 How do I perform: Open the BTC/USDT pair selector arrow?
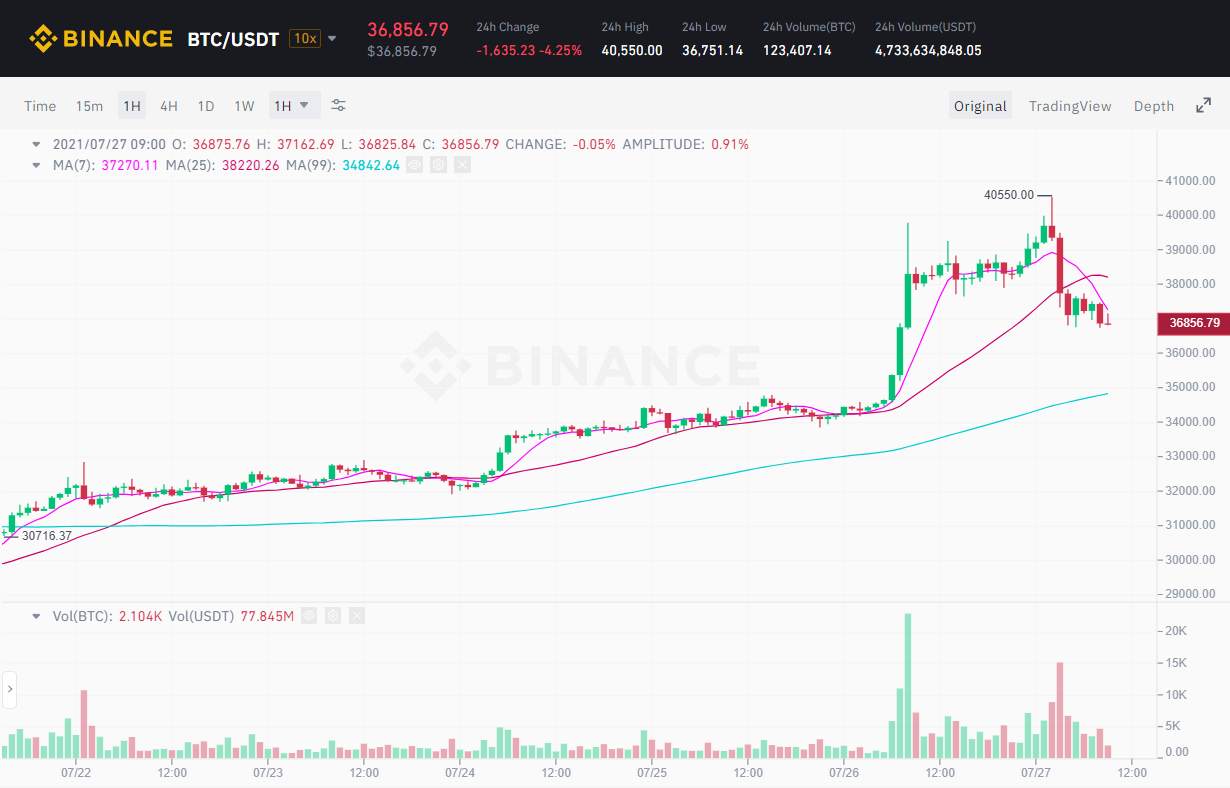click(332, 39)
